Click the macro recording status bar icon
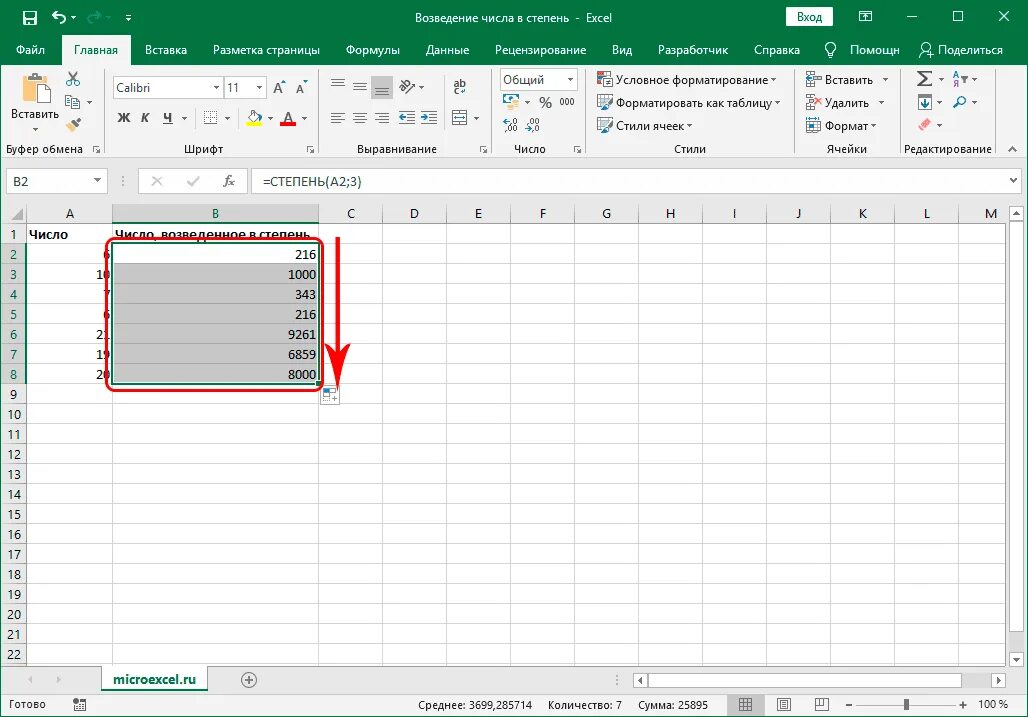1028x717 pixels. 79,705
